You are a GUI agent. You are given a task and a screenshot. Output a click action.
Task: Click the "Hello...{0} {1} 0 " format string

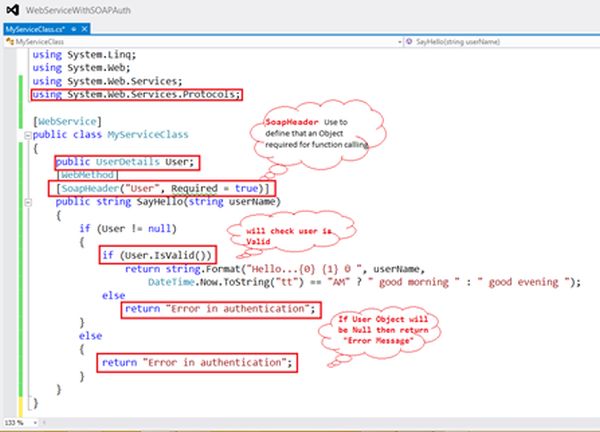pyautogui.click(x=307, y=269)
